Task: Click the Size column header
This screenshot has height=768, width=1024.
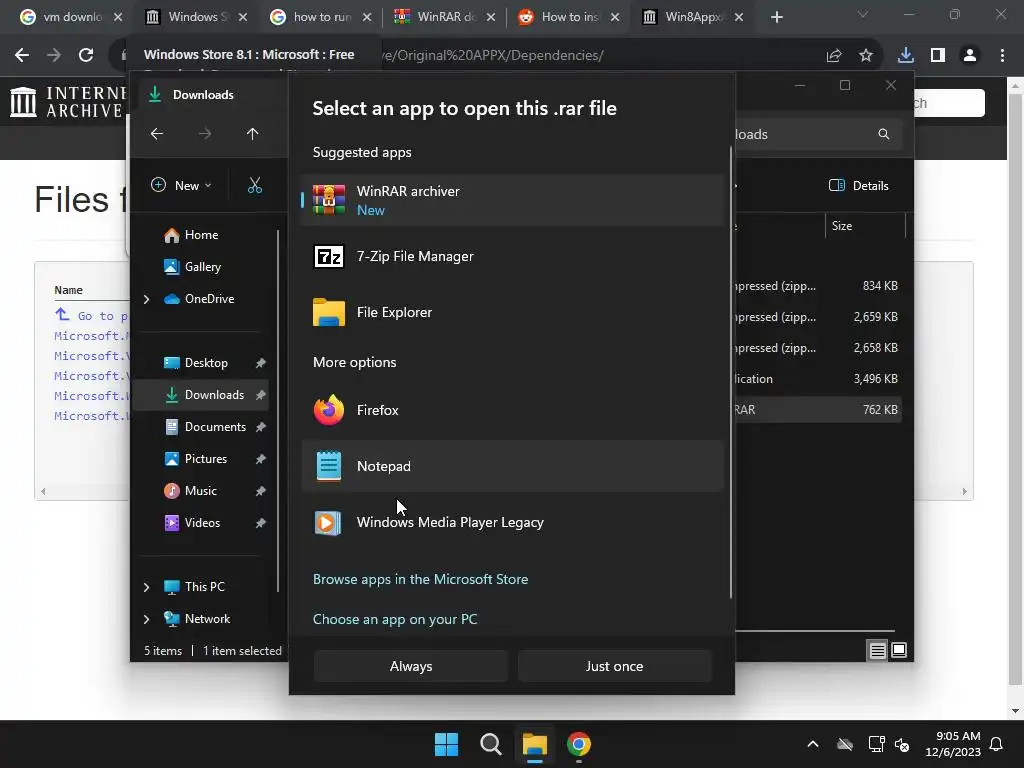Action: 865,226
